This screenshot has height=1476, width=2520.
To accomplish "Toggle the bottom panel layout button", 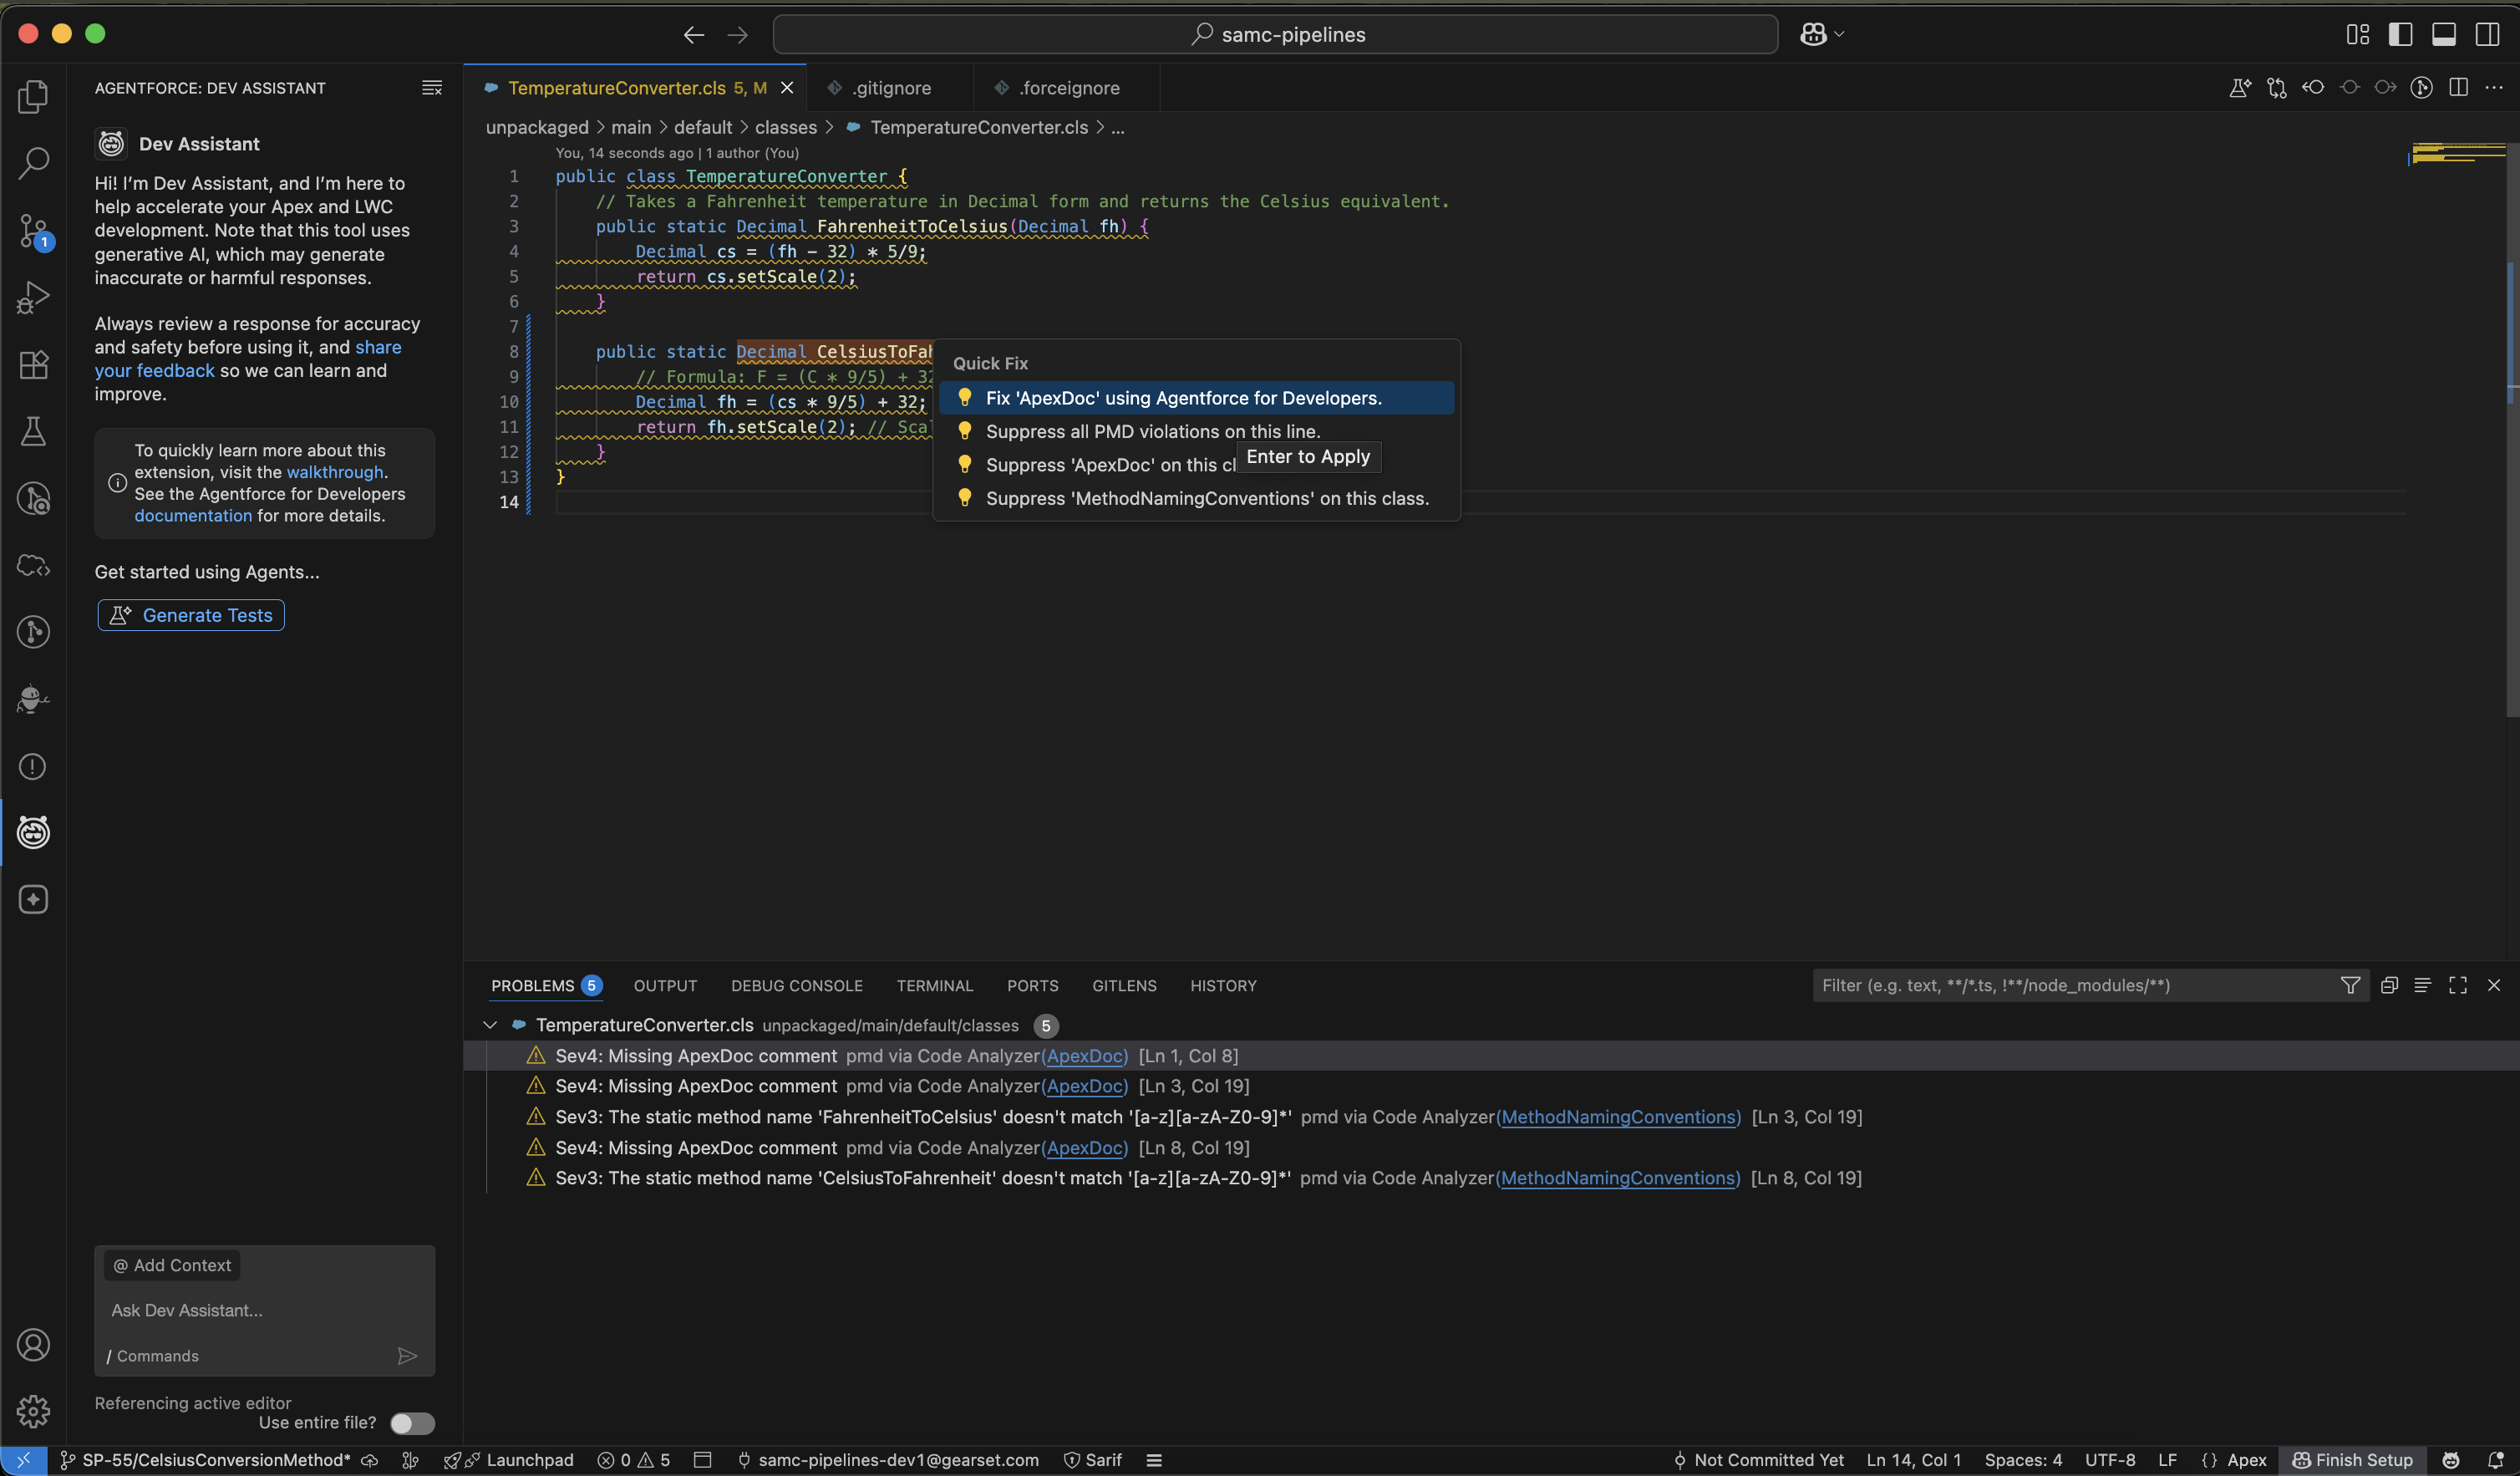I will point(2444,34).
